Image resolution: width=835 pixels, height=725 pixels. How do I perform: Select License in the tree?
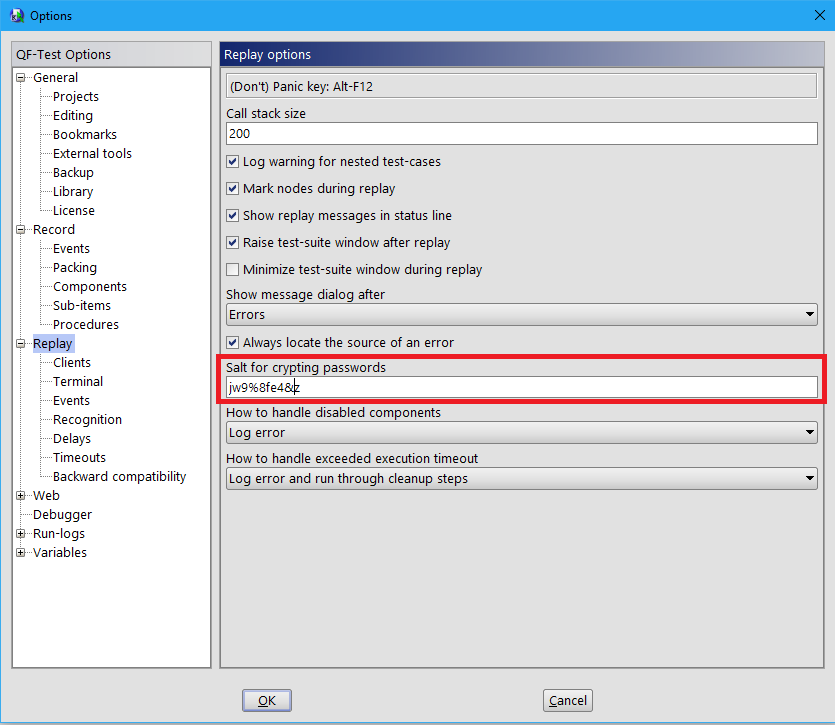(x=74, y=211)
